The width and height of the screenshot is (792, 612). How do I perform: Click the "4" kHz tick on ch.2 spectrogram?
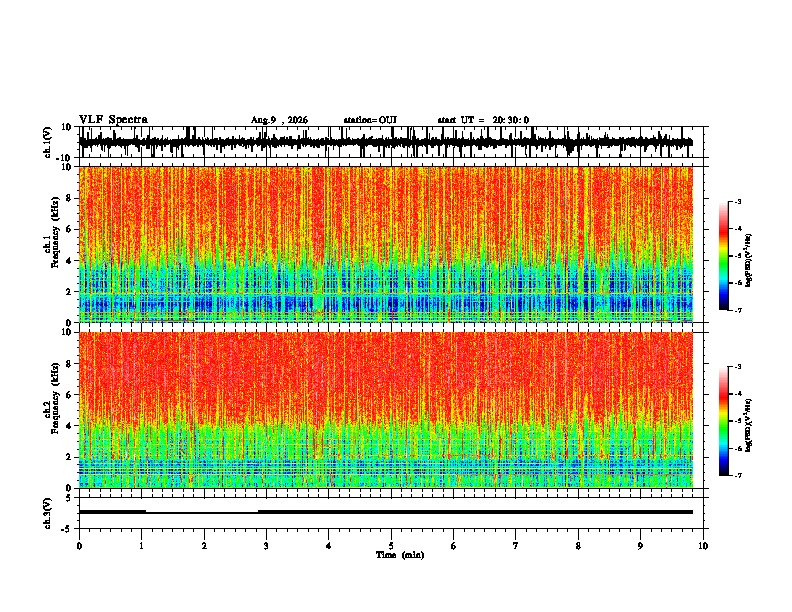click(70, 426)
